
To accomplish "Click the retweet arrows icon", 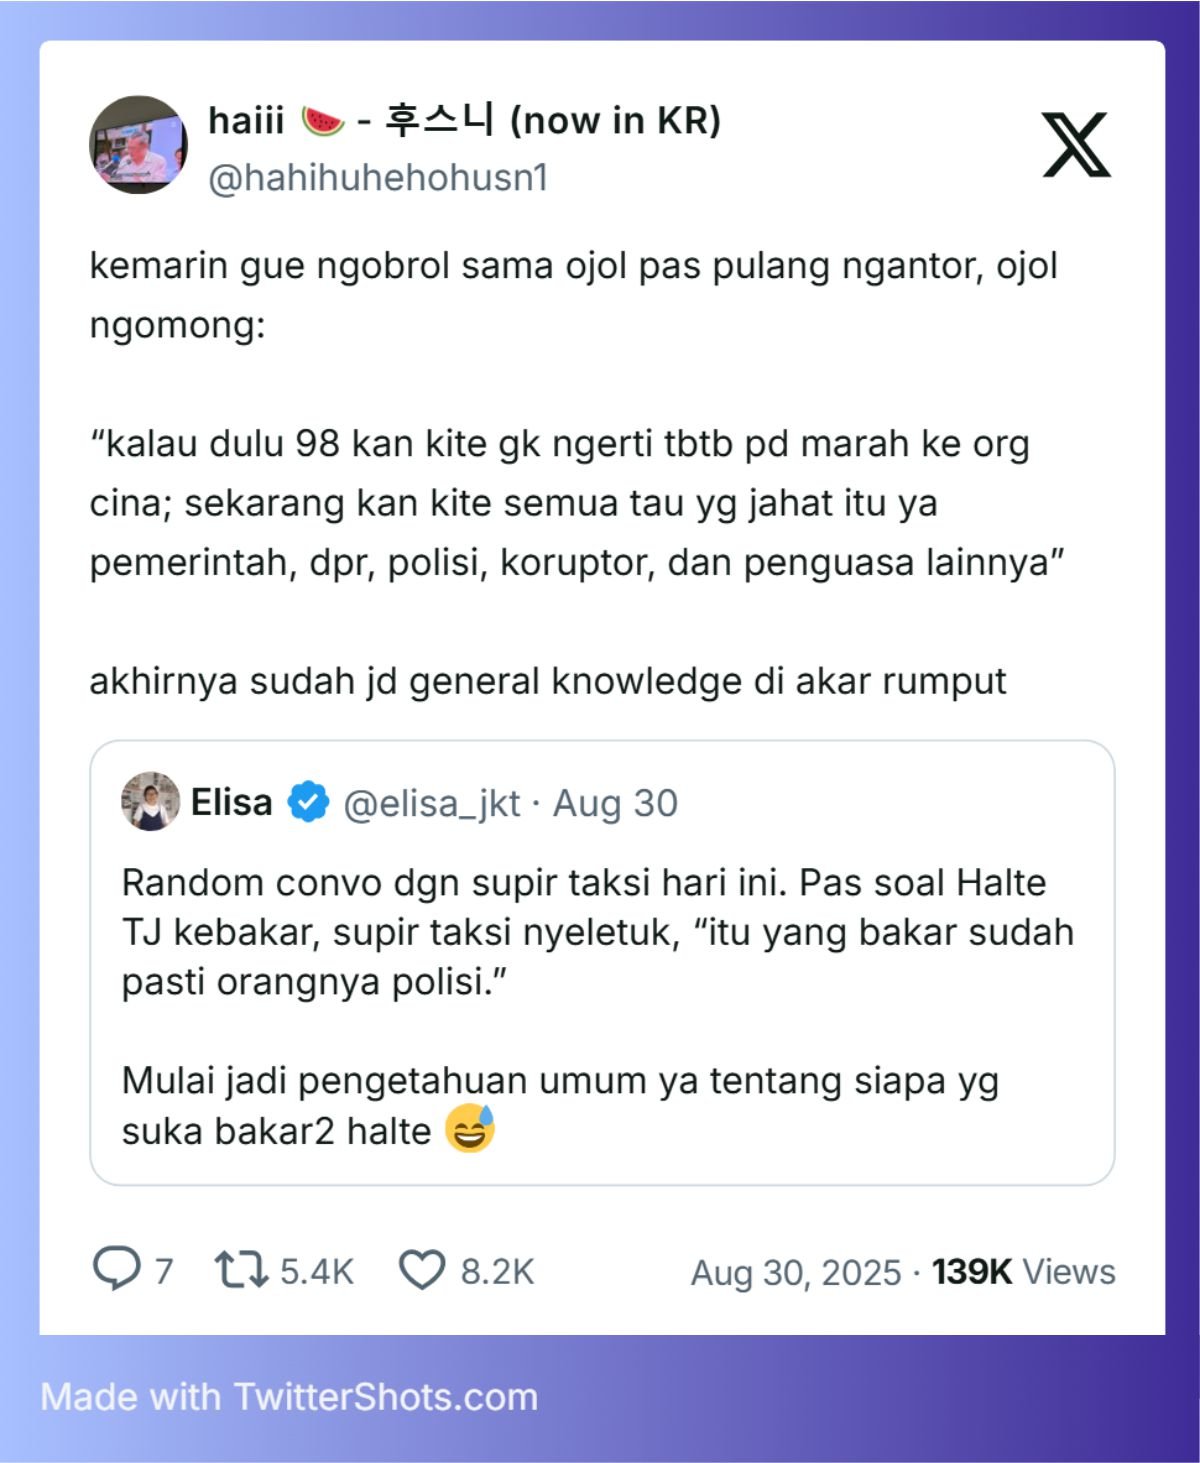I will pyautogui.click(x=241, y=1269).
